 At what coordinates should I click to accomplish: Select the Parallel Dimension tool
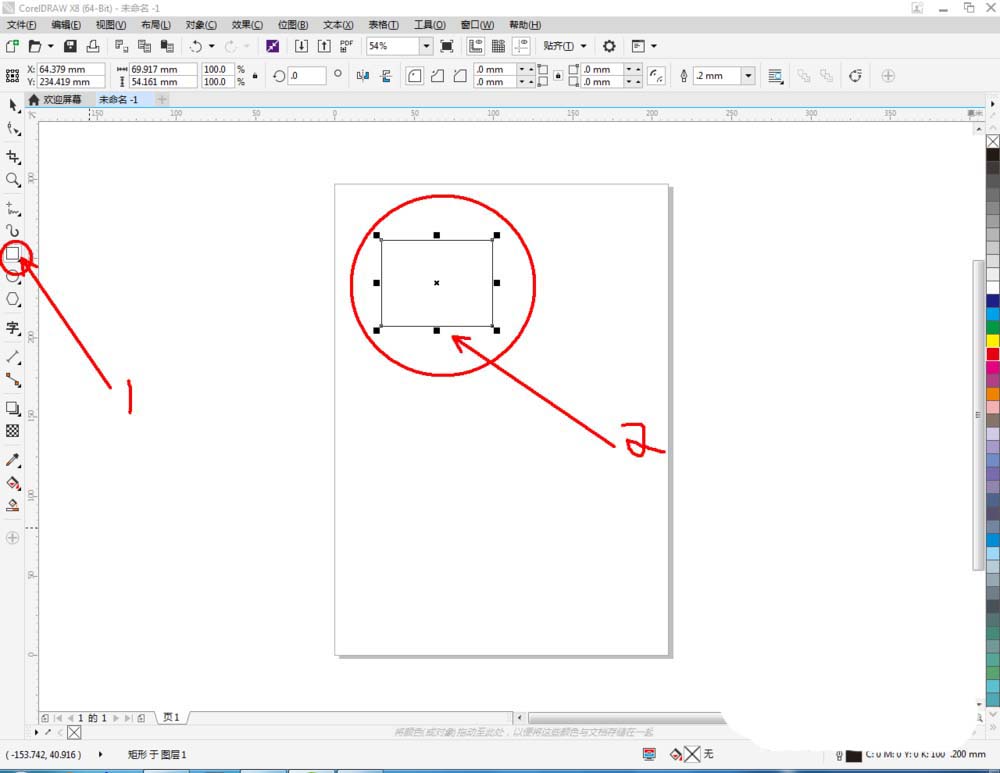[13, 357]
